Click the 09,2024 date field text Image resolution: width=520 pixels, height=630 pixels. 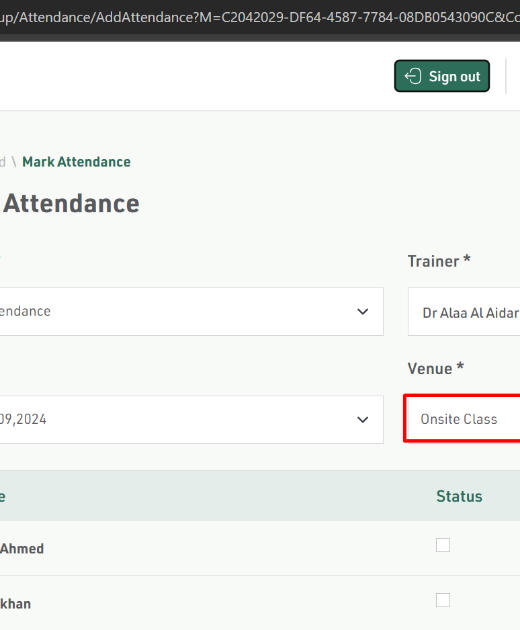pyautogui.click(x=23, y=419)
